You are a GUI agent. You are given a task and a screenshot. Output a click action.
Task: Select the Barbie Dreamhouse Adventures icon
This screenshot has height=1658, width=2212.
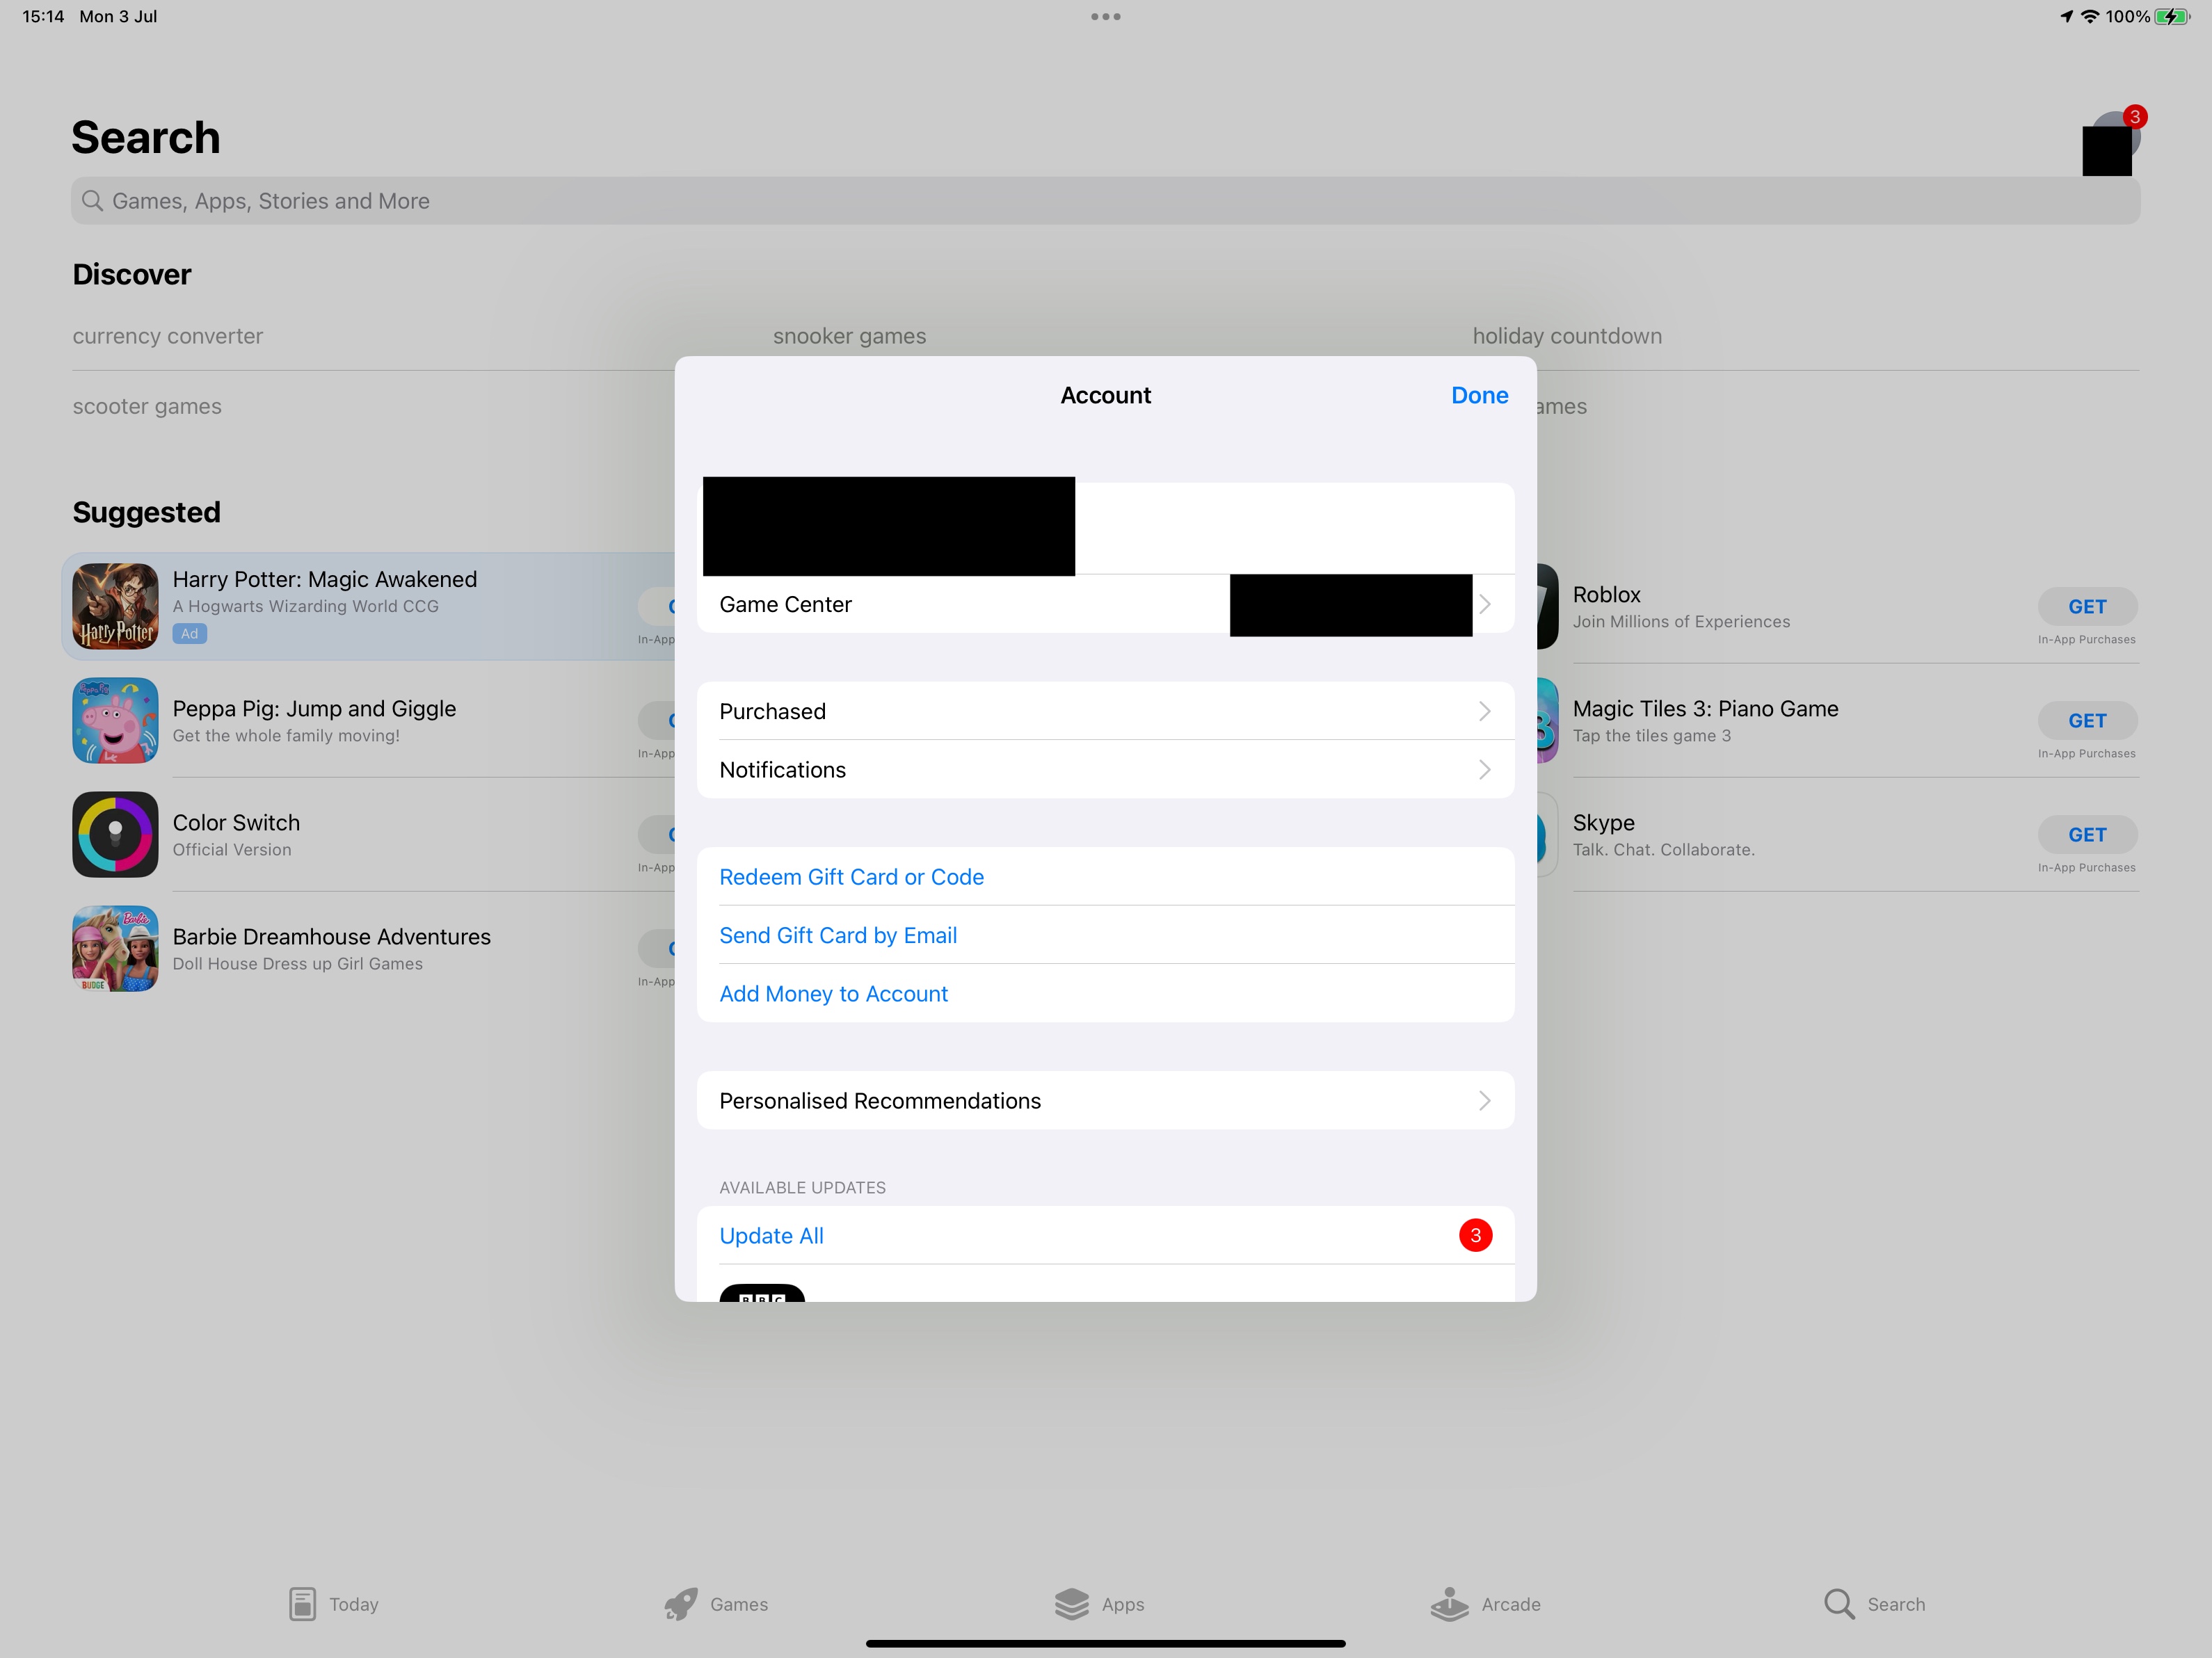pos(115,948)
